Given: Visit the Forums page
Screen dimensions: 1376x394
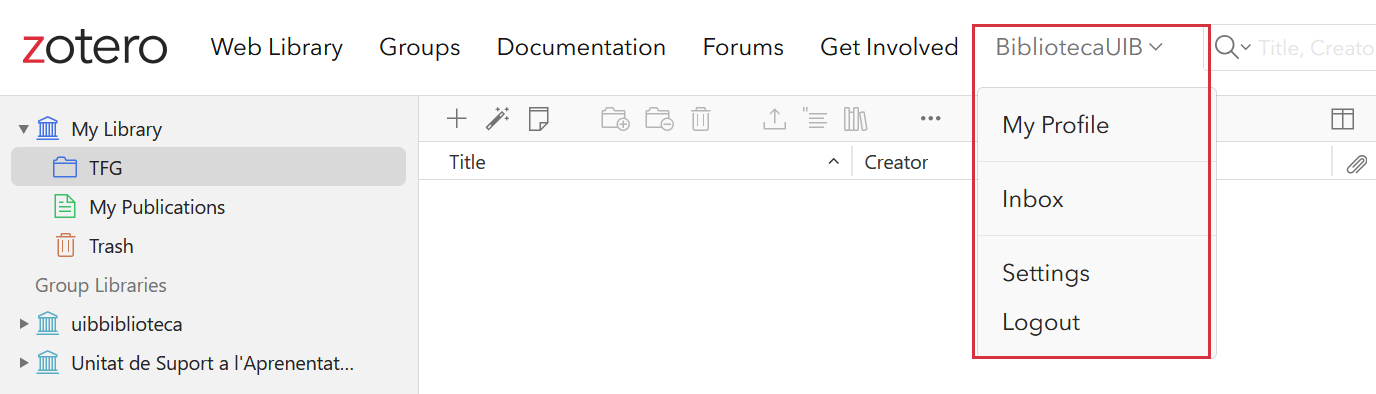Looking at the screenshot, I should tap(743, 47).
